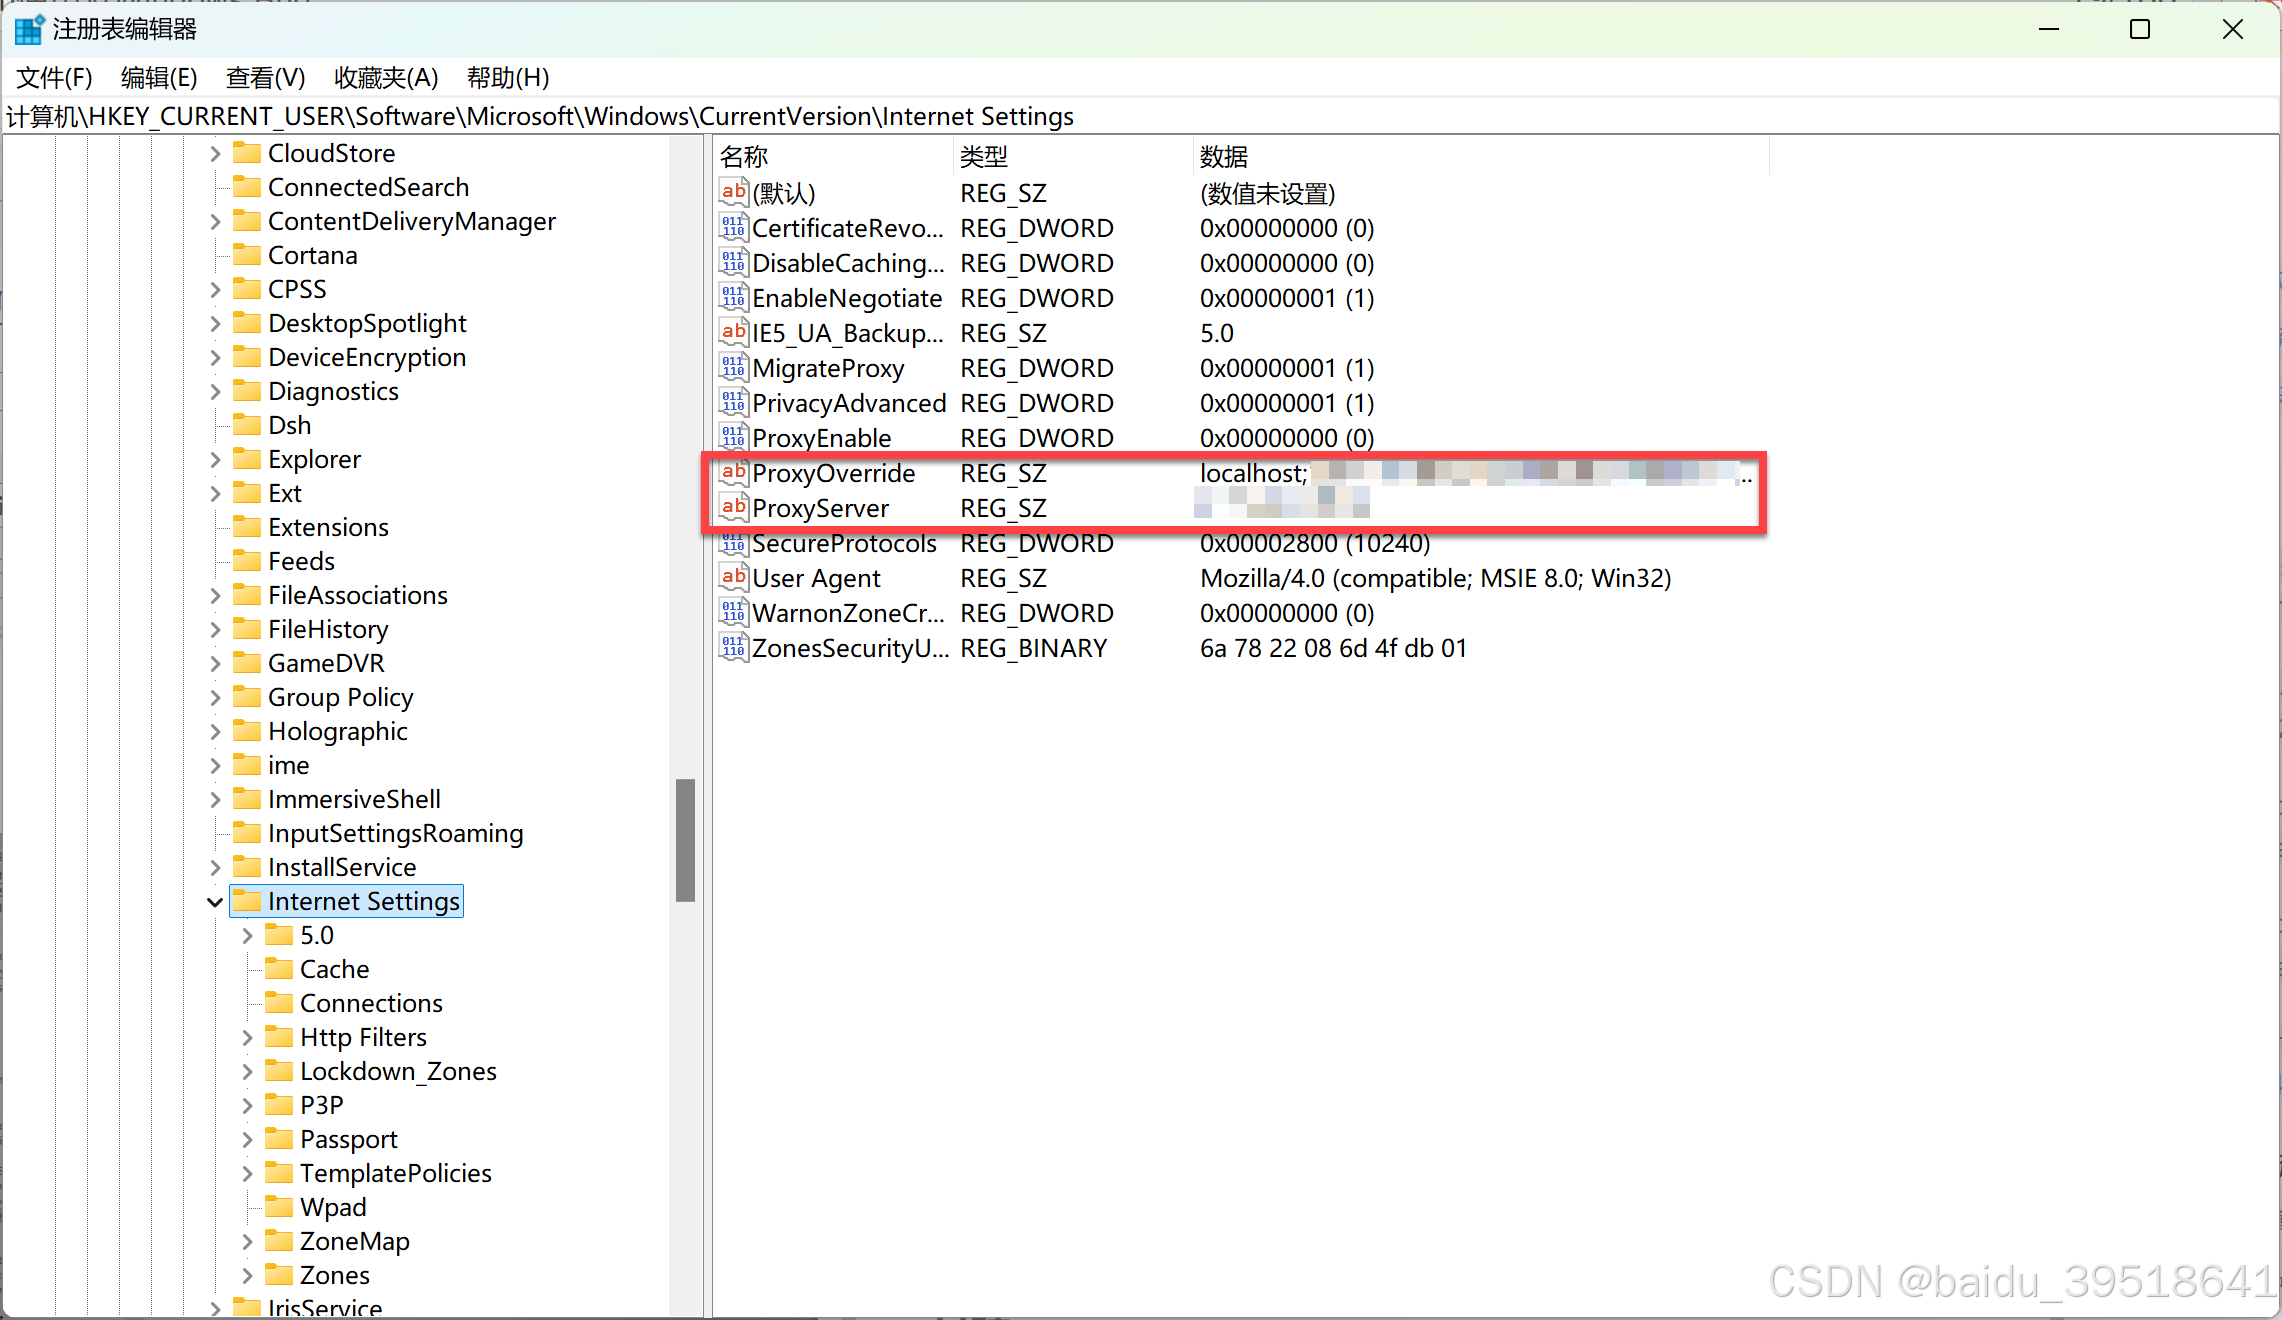Click the tree pane vertical scrollbar thumb
2282x1320 pixels.
(x=685, y=840)
